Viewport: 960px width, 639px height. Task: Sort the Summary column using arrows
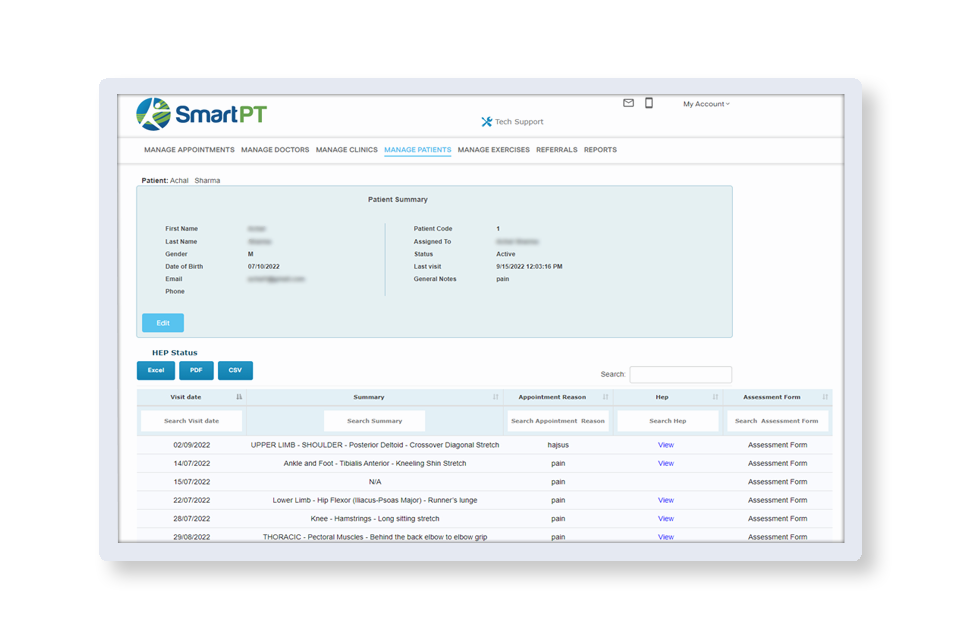click(496, 397)
